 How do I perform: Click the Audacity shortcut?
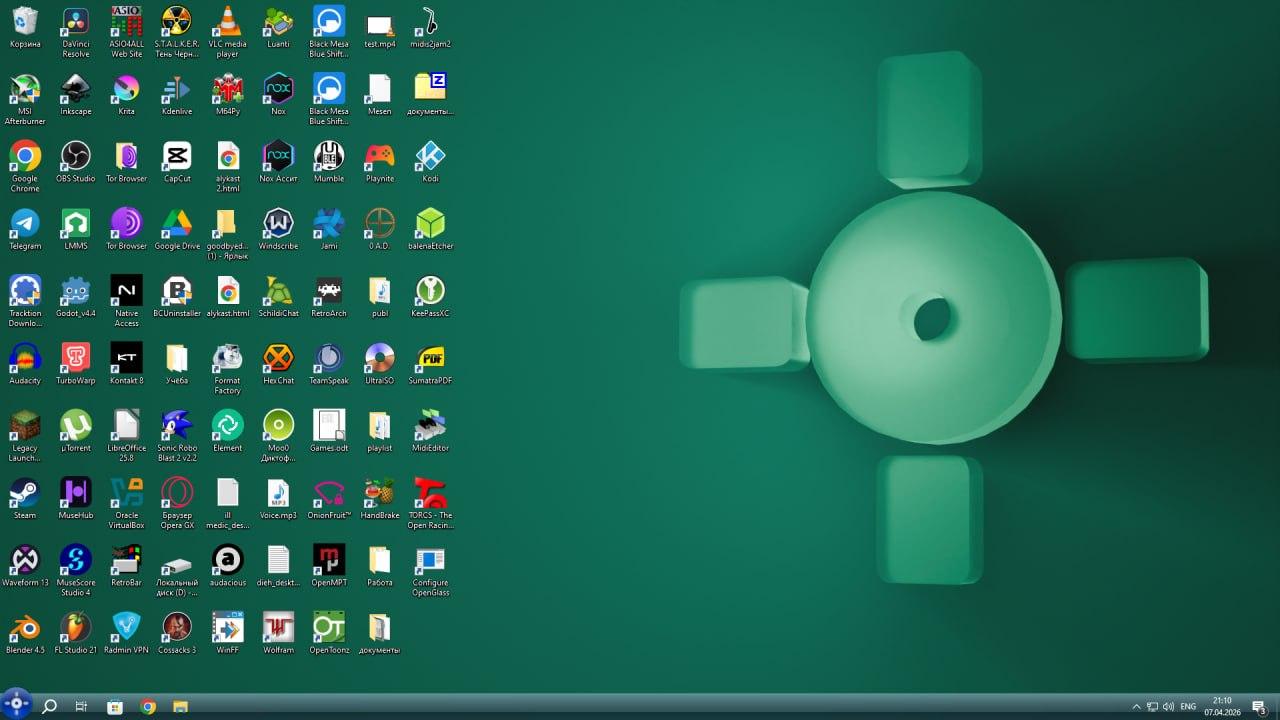(x=25, y=363)
